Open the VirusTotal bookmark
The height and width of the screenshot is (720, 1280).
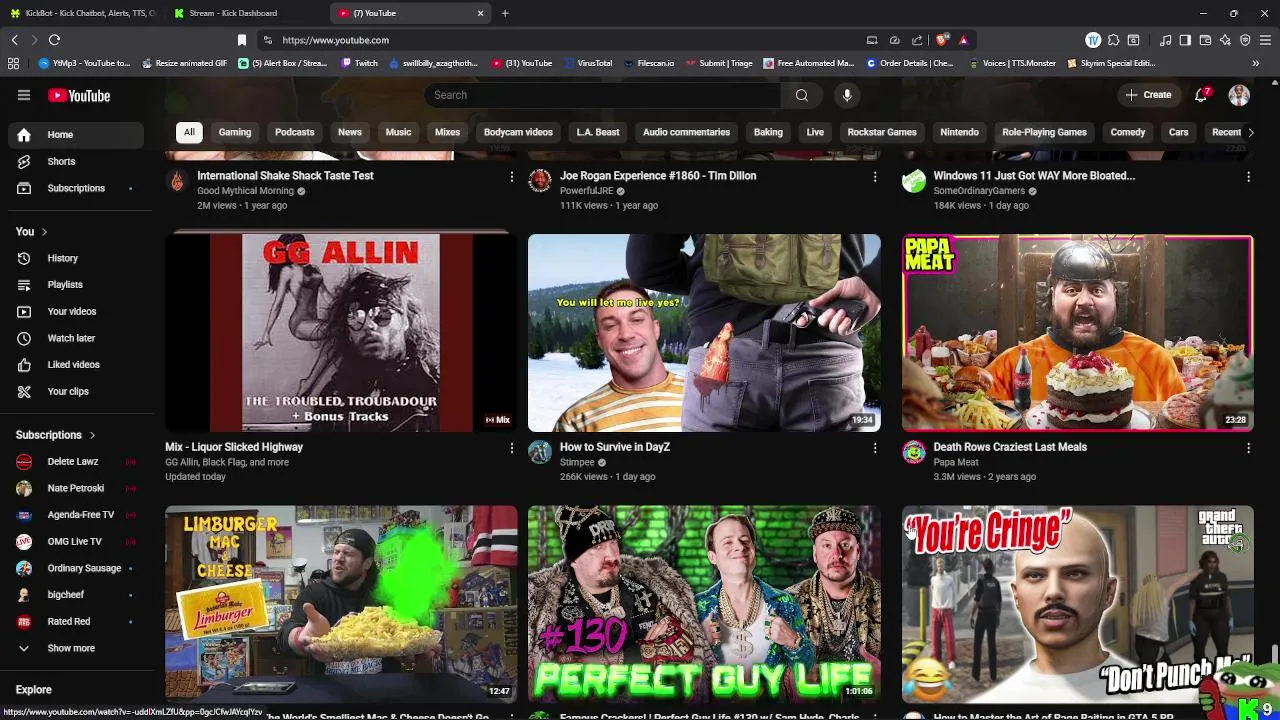point(587,63)
